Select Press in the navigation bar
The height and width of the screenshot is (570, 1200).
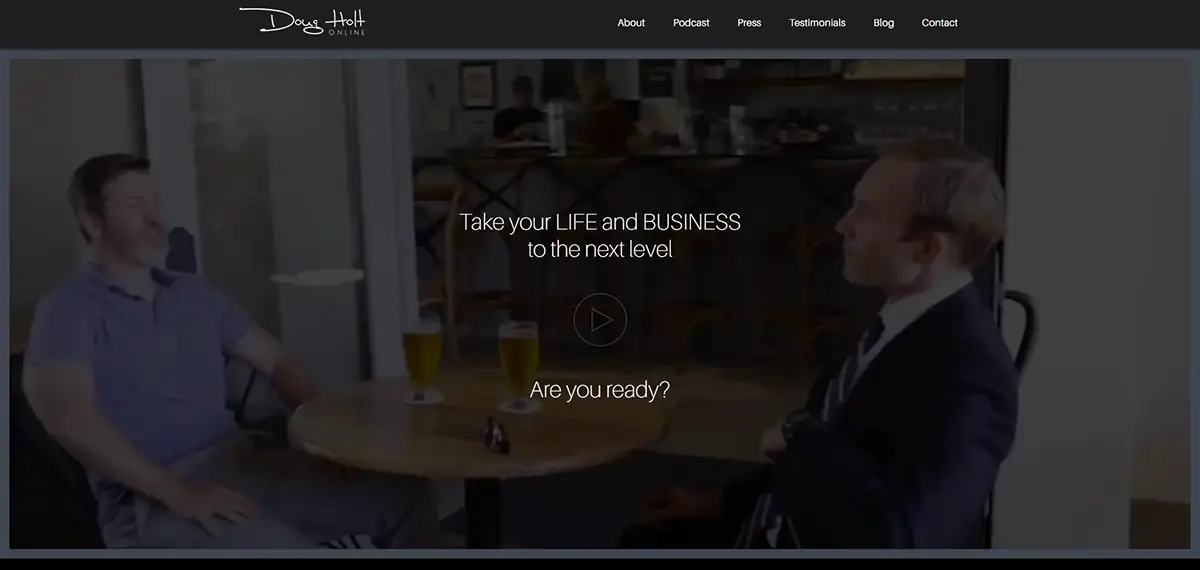pyautogui.click(x=749, y=23)
